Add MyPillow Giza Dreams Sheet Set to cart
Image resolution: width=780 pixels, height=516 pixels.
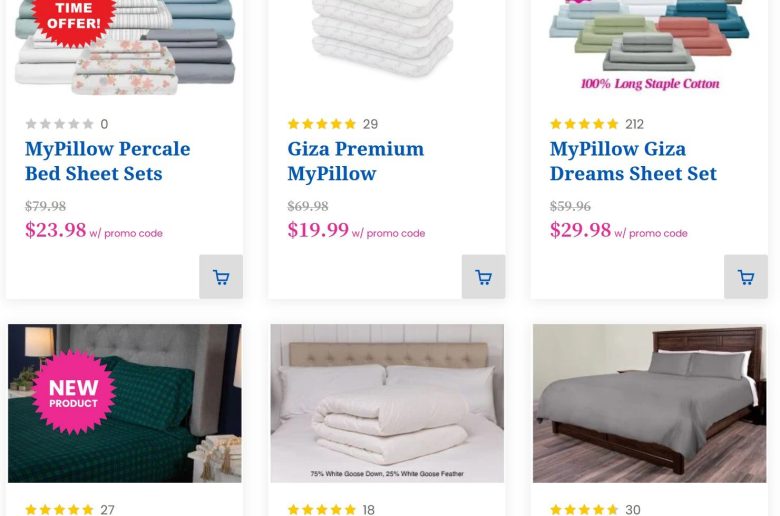pos(746,277)
